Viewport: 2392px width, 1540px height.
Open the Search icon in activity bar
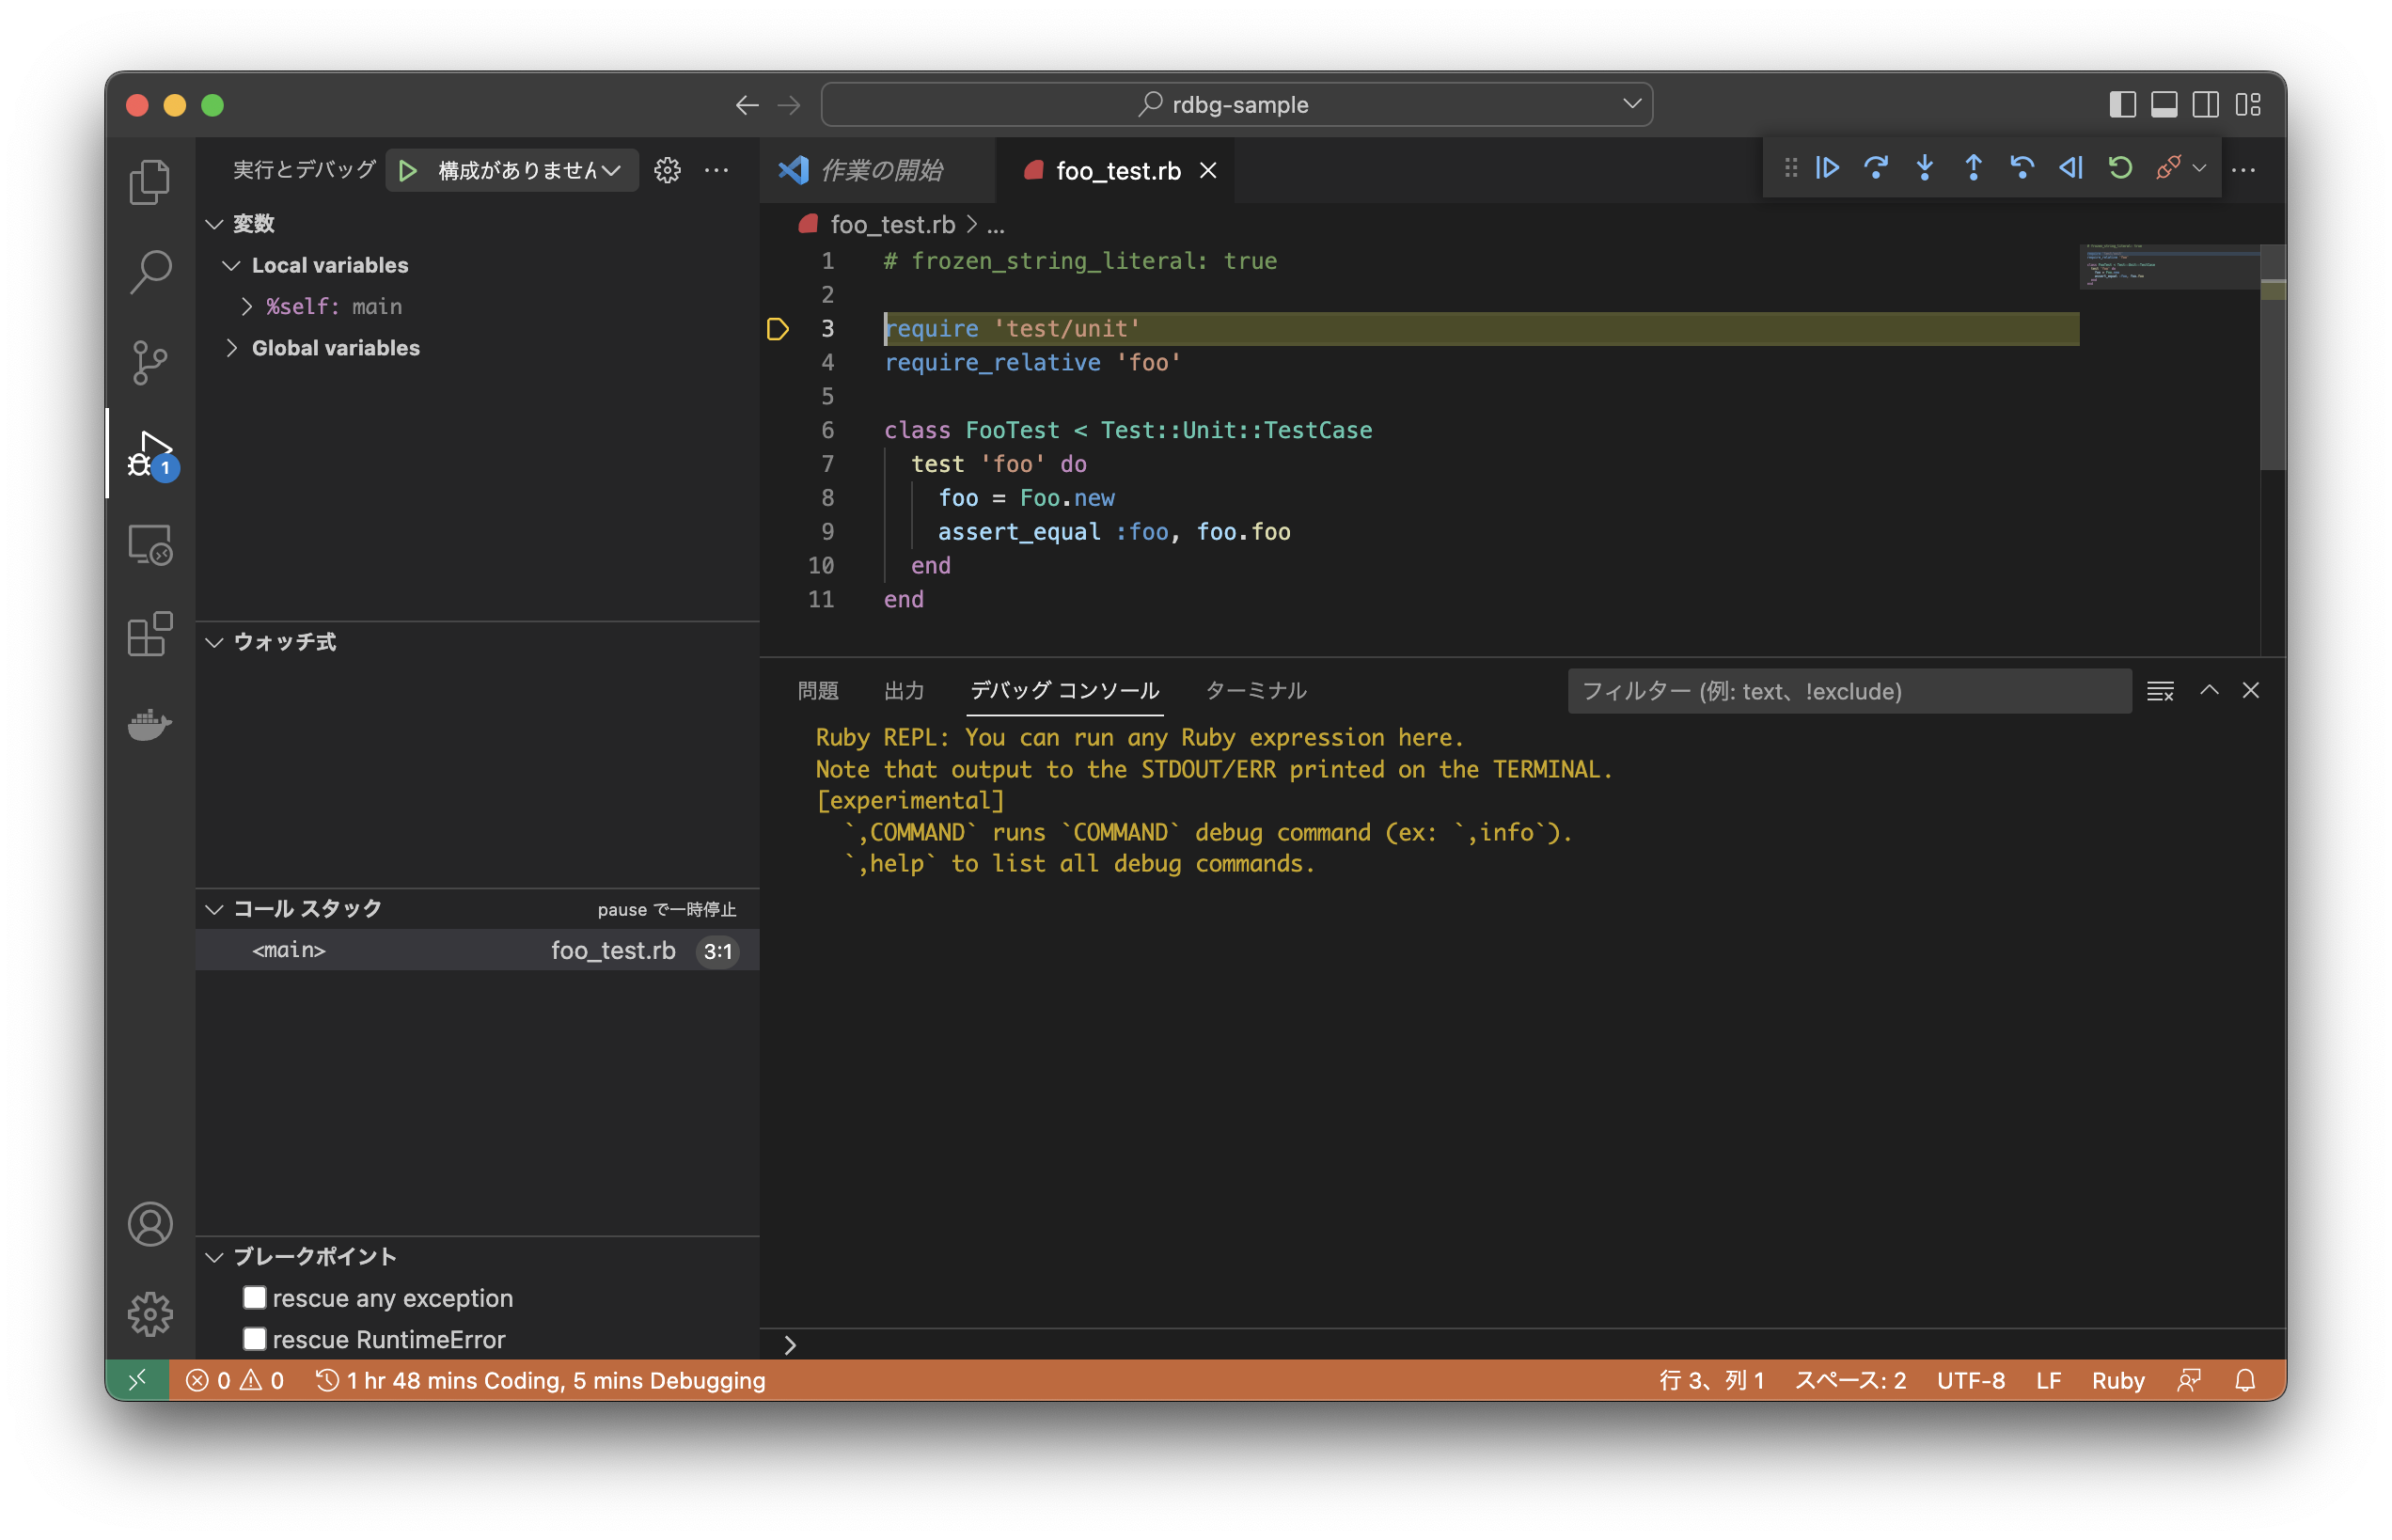coord(150,271)
